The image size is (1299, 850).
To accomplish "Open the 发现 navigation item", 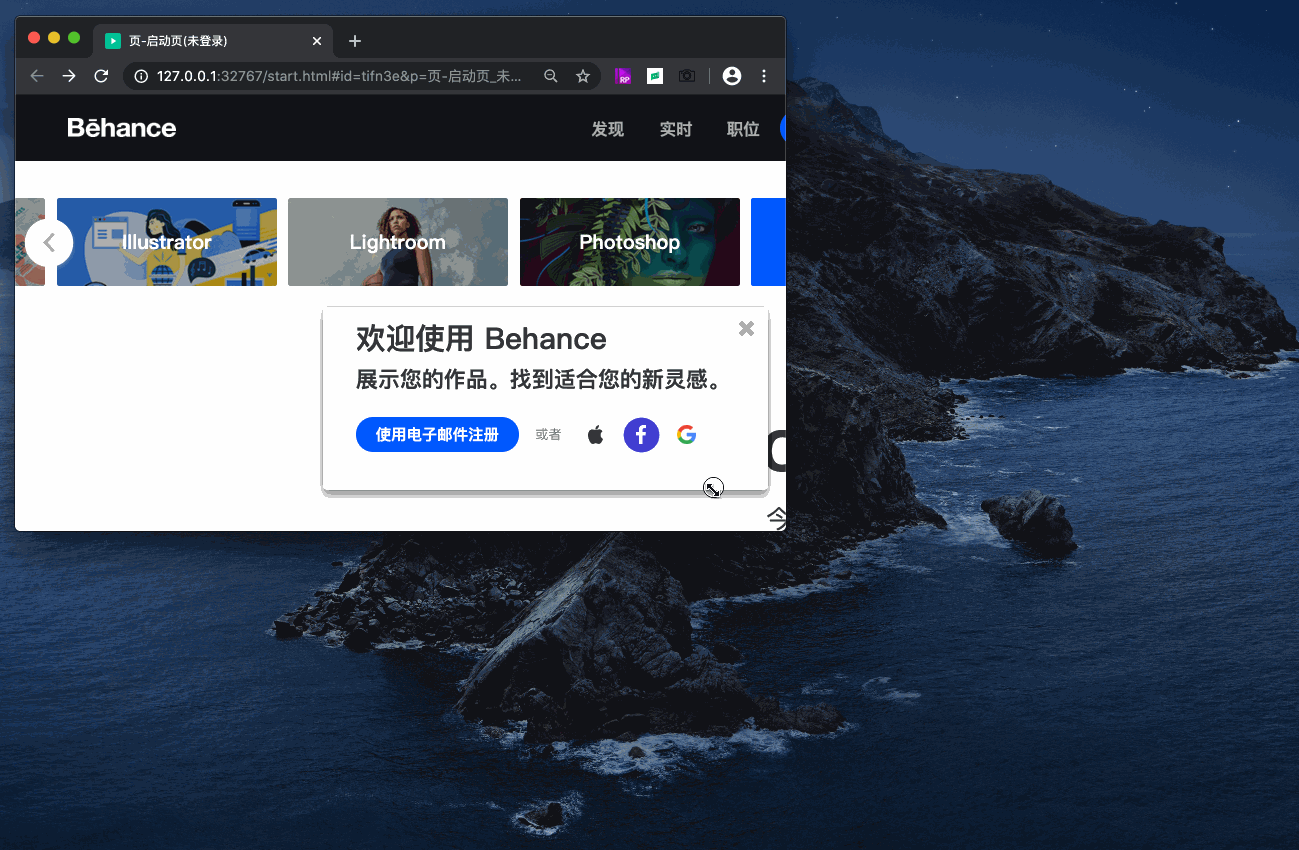I will [x=607, y=129].
